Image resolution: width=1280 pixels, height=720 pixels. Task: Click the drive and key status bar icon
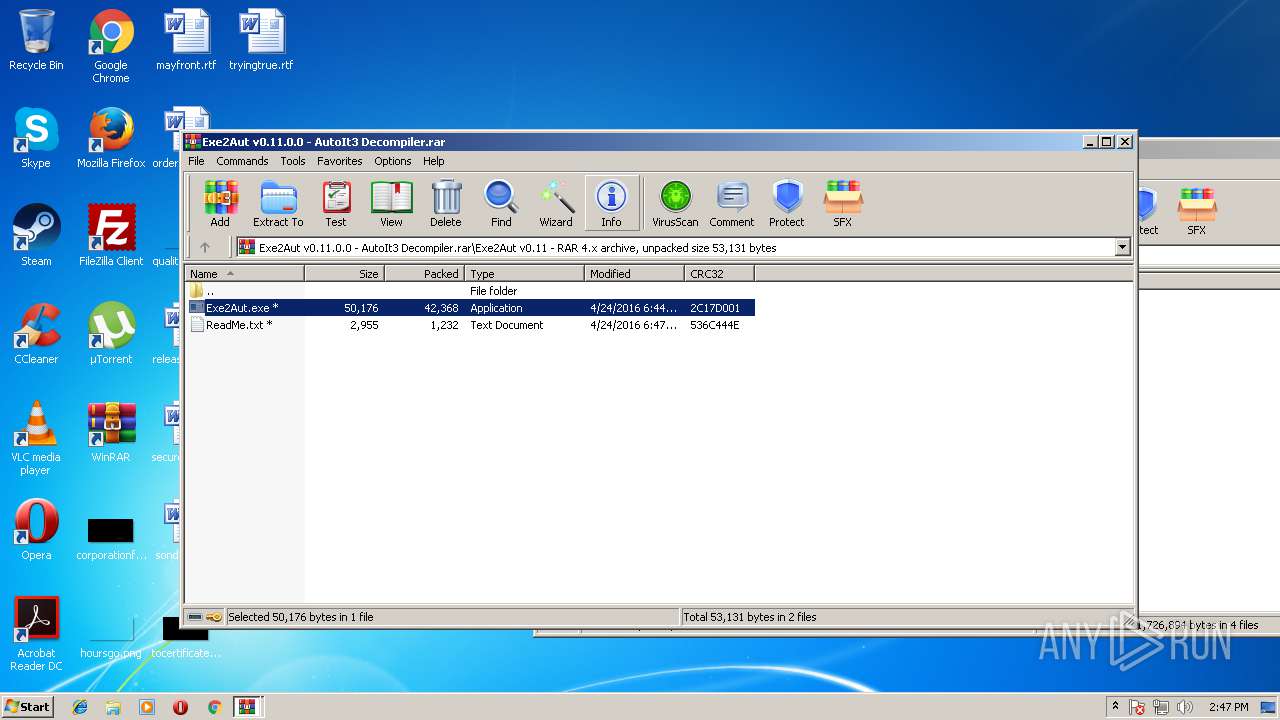205,617
